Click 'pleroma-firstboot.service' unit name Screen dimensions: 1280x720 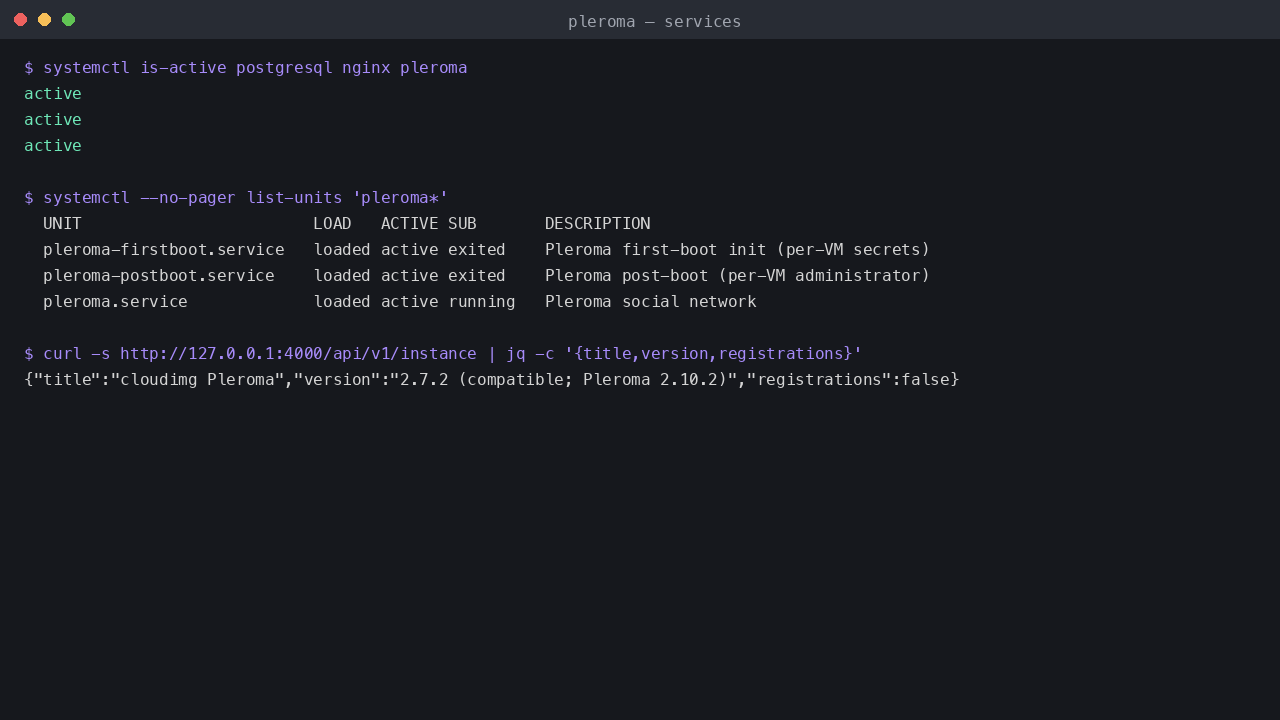[x=164, y=250]
